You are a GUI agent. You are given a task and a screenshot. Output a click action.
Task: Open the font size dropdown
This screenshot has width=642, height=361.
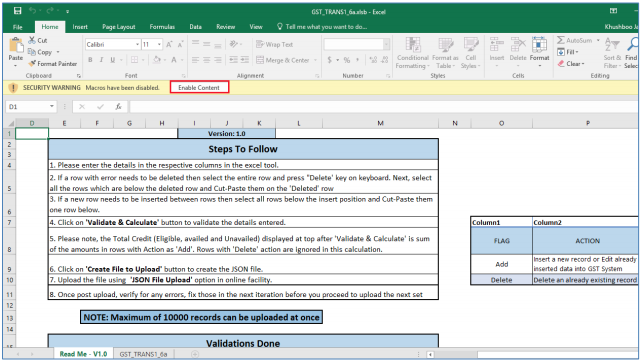(159, 44)
